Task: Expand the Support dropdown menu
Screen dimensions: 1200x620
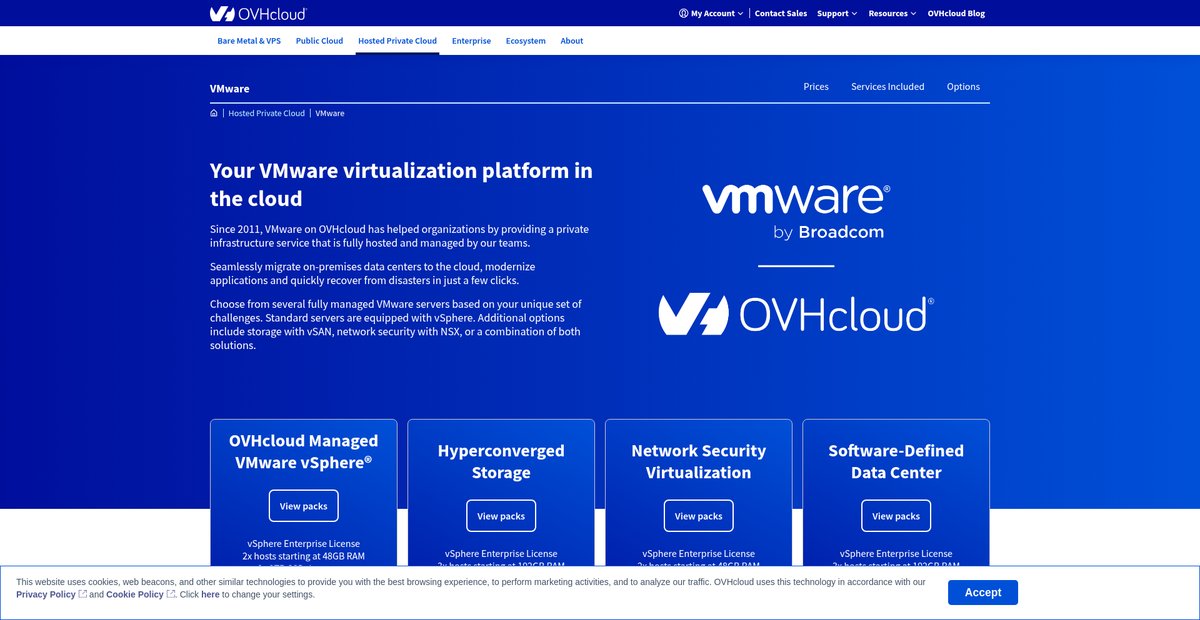Action: pyautogui.click(x=837, y=13)
